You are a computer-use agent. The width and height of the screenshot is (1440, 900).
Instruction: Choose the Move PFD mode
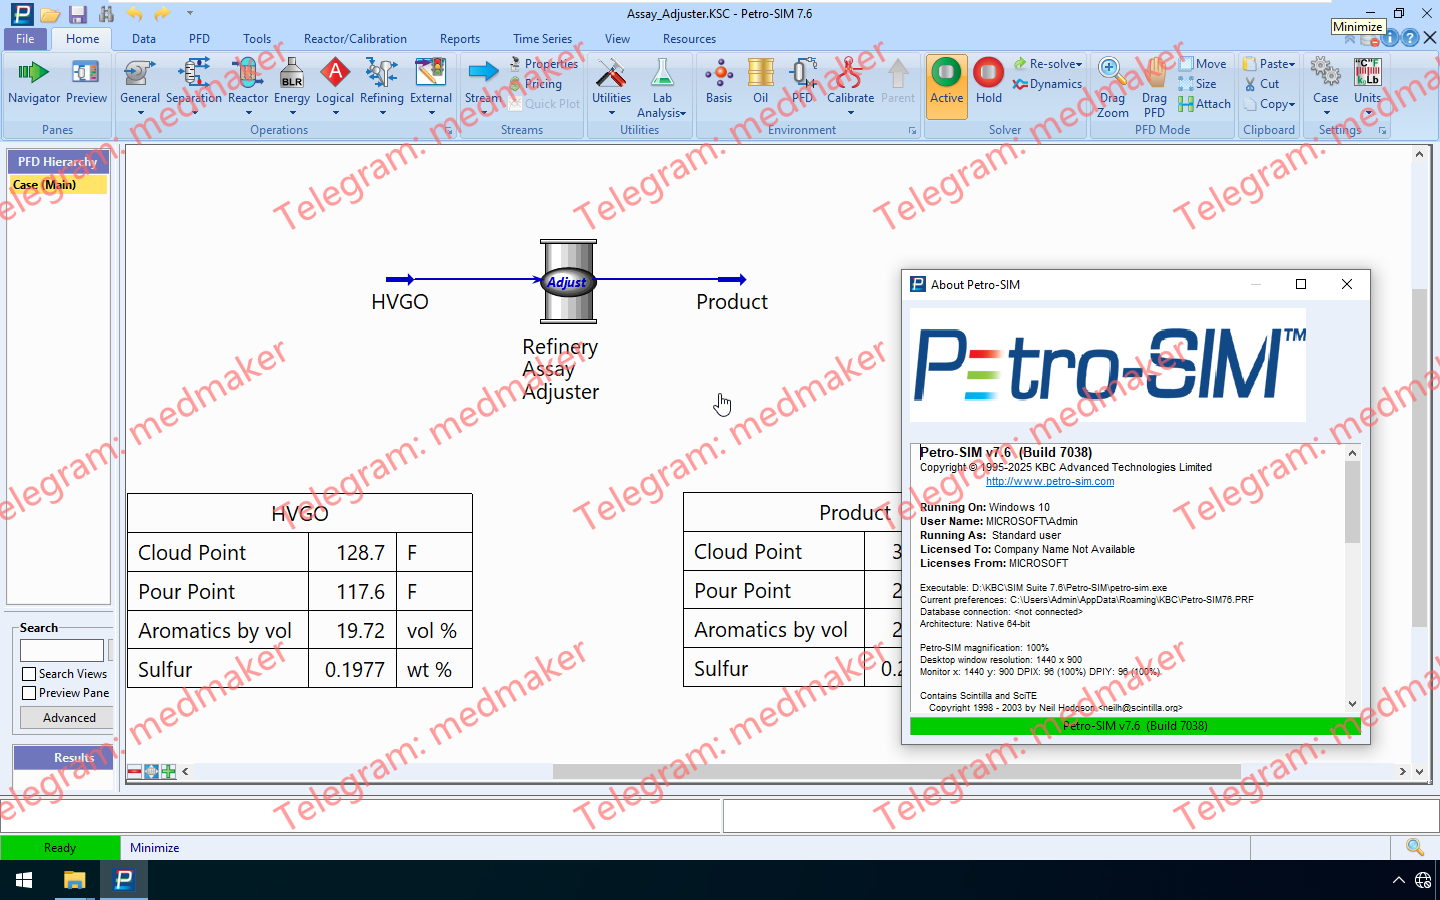click(x=1202, y=63)
